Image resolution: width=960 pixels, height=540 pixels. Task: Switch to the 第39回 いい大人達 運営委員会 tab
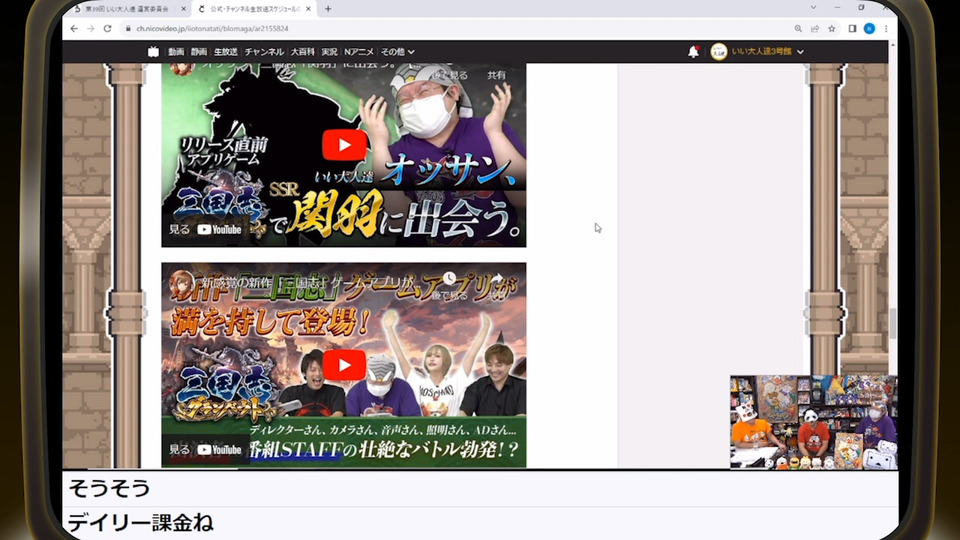point(127,9)
